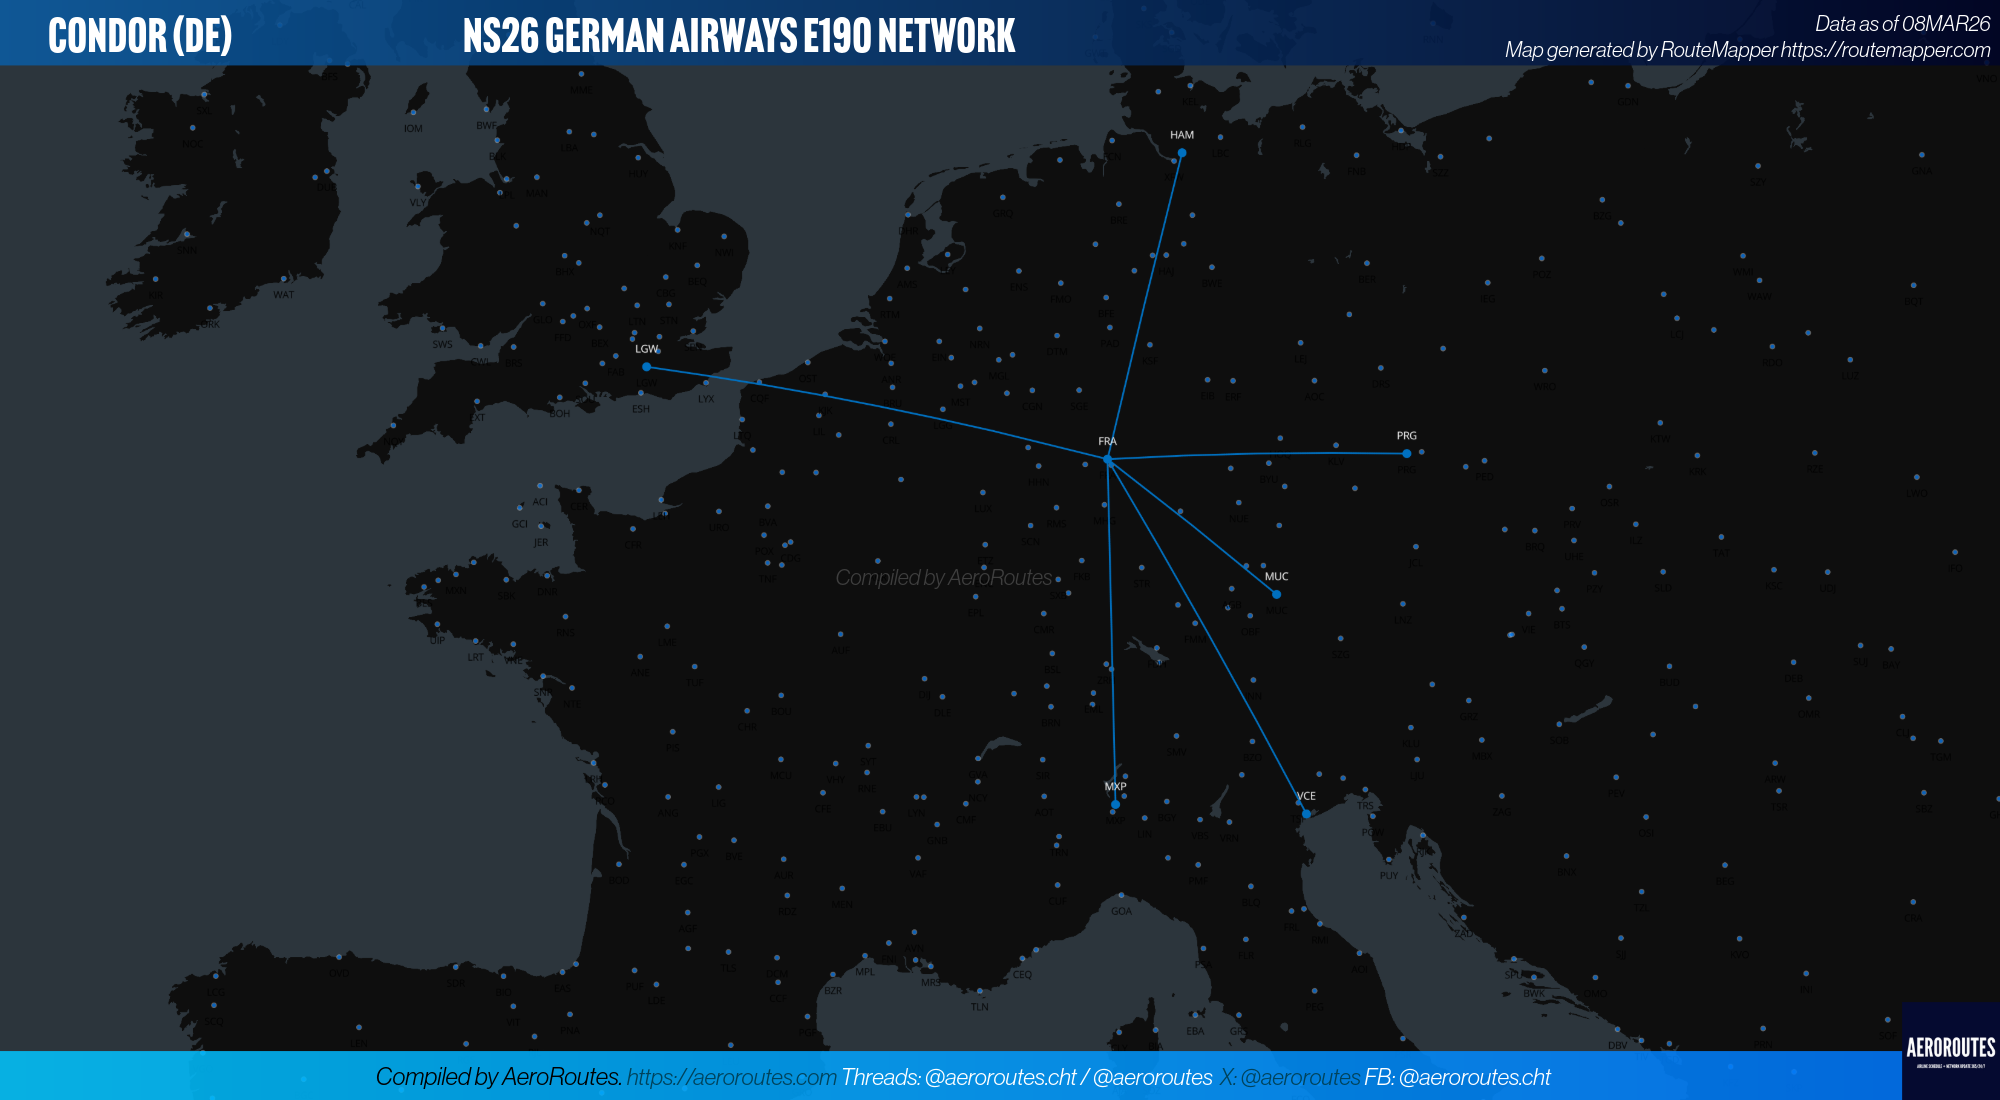Click the Data as of 08MAR26 text
Image resolution: width=2000 pixels, height=1100 pixels.
[x=1902, y=23]
